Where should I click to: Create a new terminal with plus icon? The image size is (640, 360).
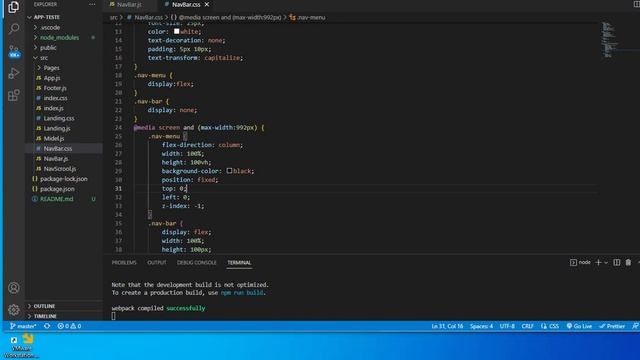(598, 262)
